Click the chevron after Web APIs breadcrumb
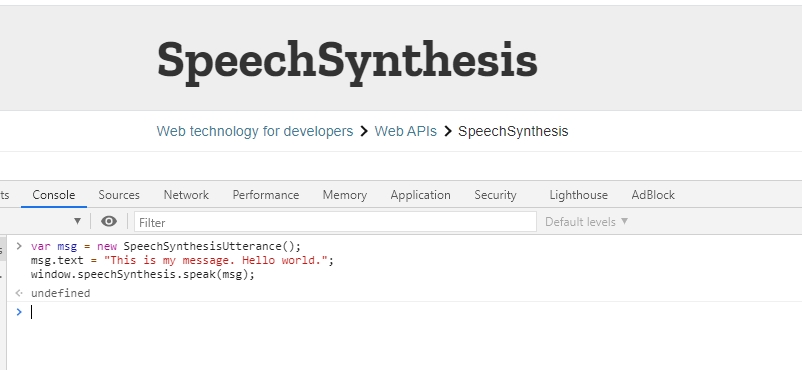Viewport: 802px width, 370px height. [x=448, y=132]
